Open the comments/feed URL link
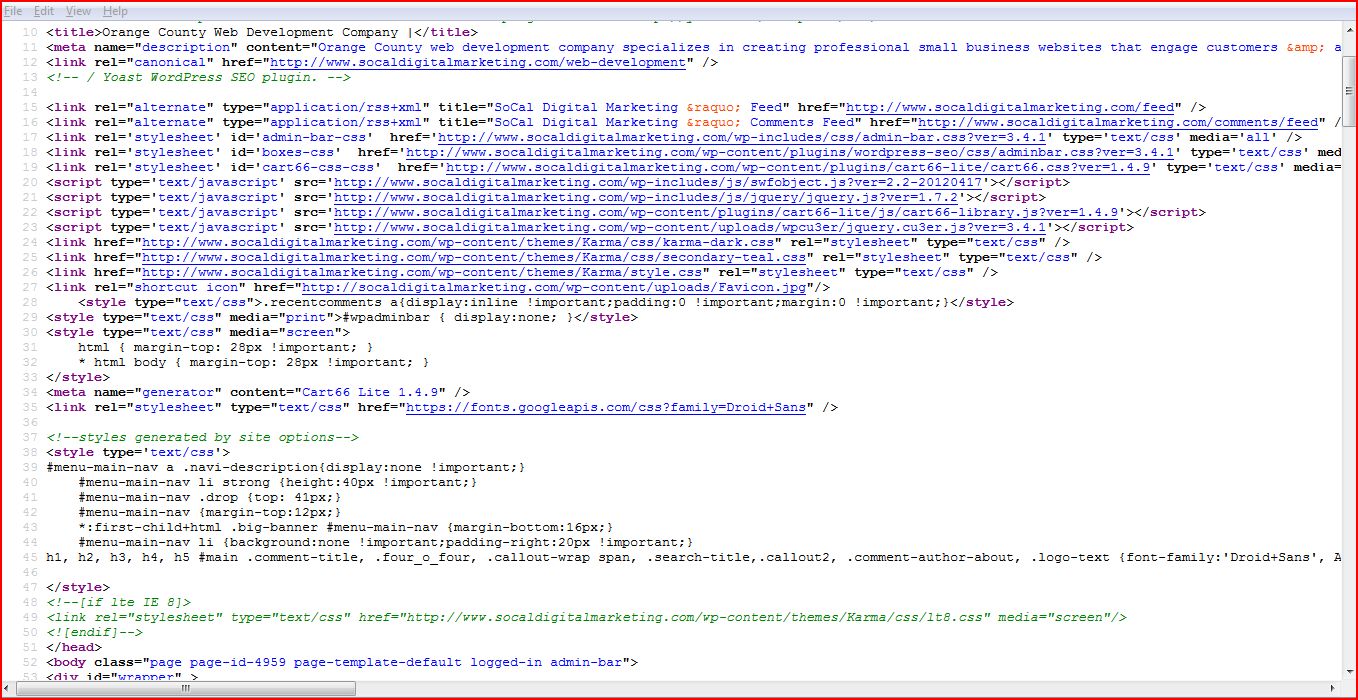The height and width of the screenshot is (700, 1358). point(1118,122)
